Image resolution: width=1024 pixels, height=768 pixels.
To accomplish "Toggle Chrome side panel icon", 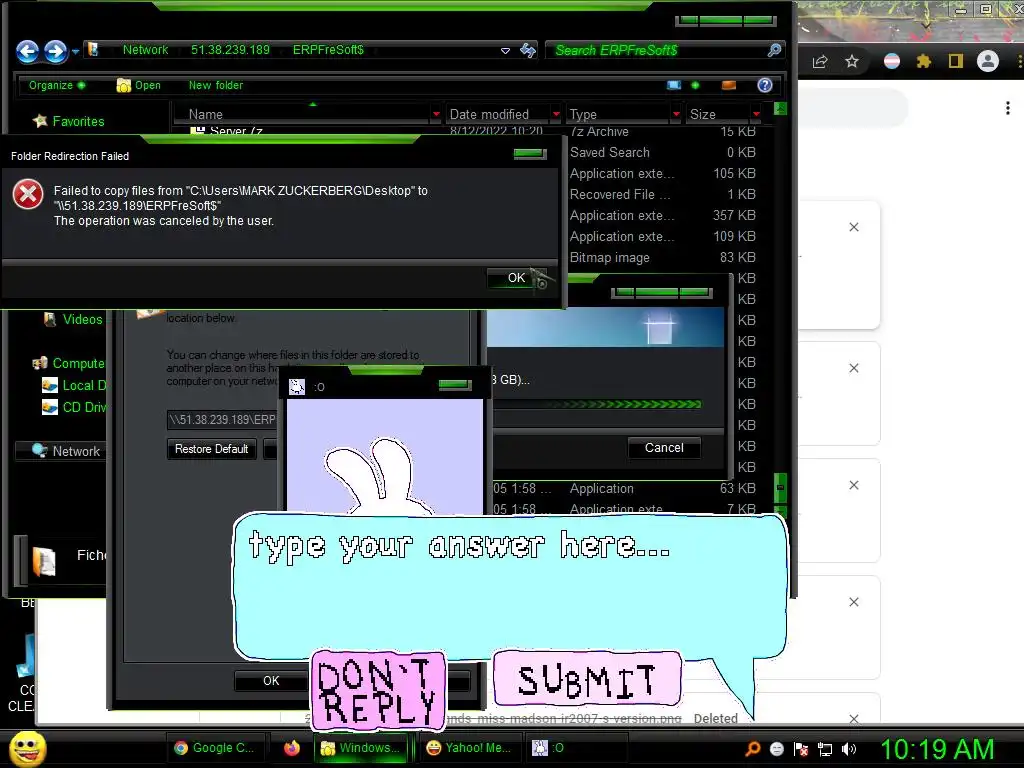I will [956, 61].
